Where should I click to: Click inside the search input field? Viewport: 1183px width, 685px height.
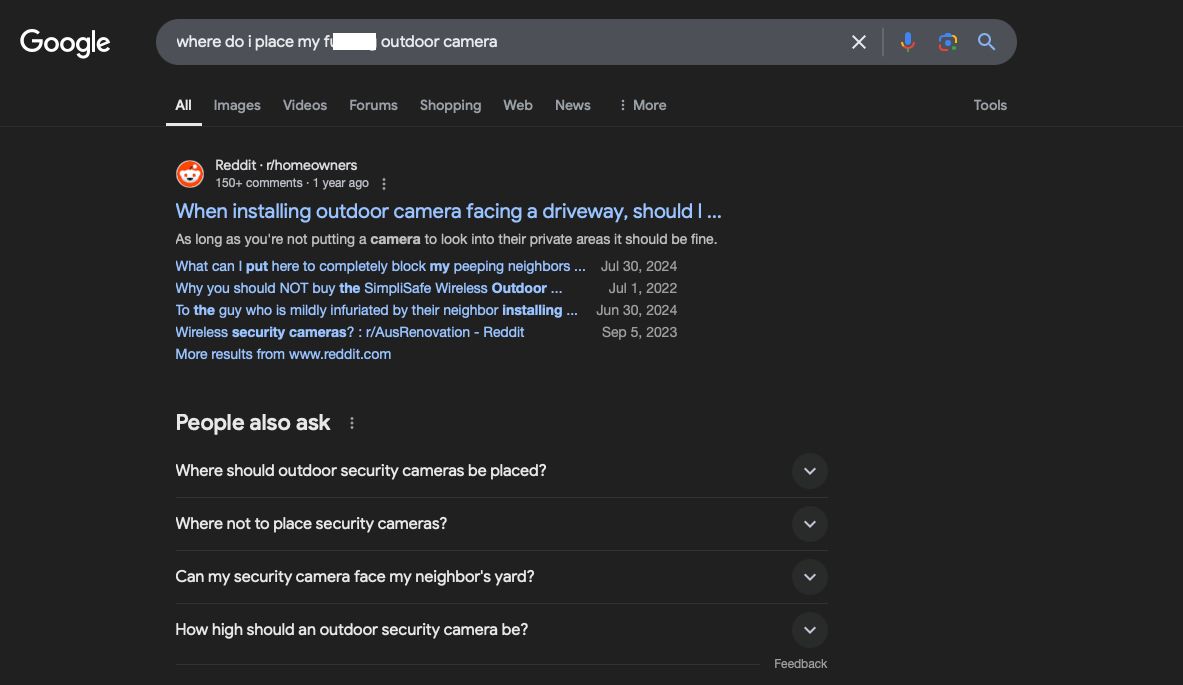tap(500, 41)
